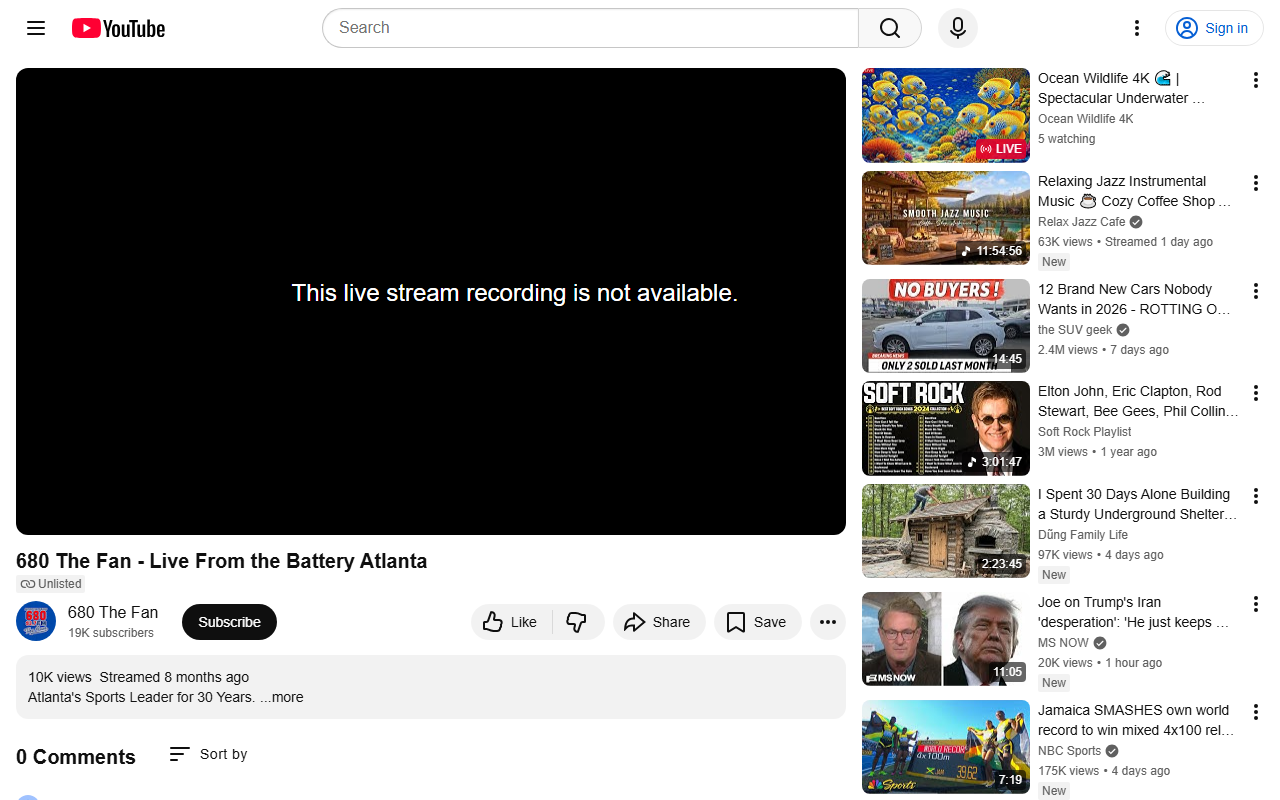
Task: Open Elton John, Eric Clapton video title
Action: (x=1138, y=401)
